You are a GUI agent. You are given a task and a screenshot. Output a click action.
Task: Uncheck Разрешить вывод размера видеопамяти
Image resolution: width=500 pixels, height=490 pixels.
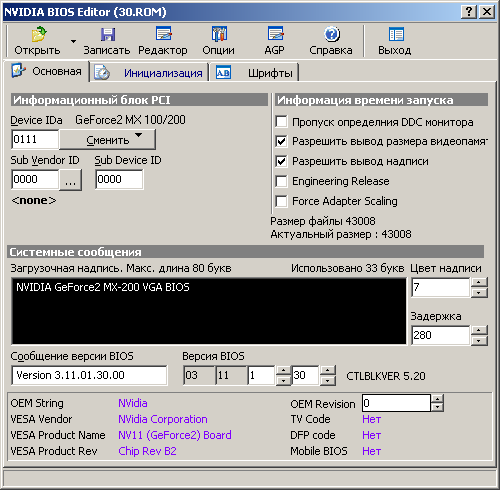(x=281, y=141)
